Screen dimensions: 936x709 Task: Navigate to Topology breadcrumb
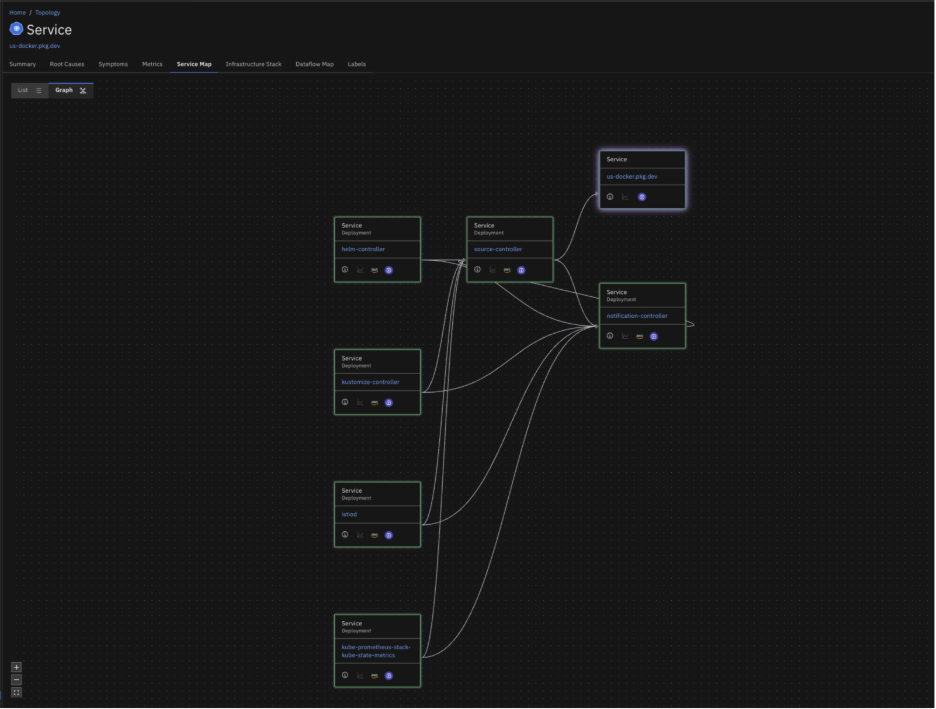point(47,13)
